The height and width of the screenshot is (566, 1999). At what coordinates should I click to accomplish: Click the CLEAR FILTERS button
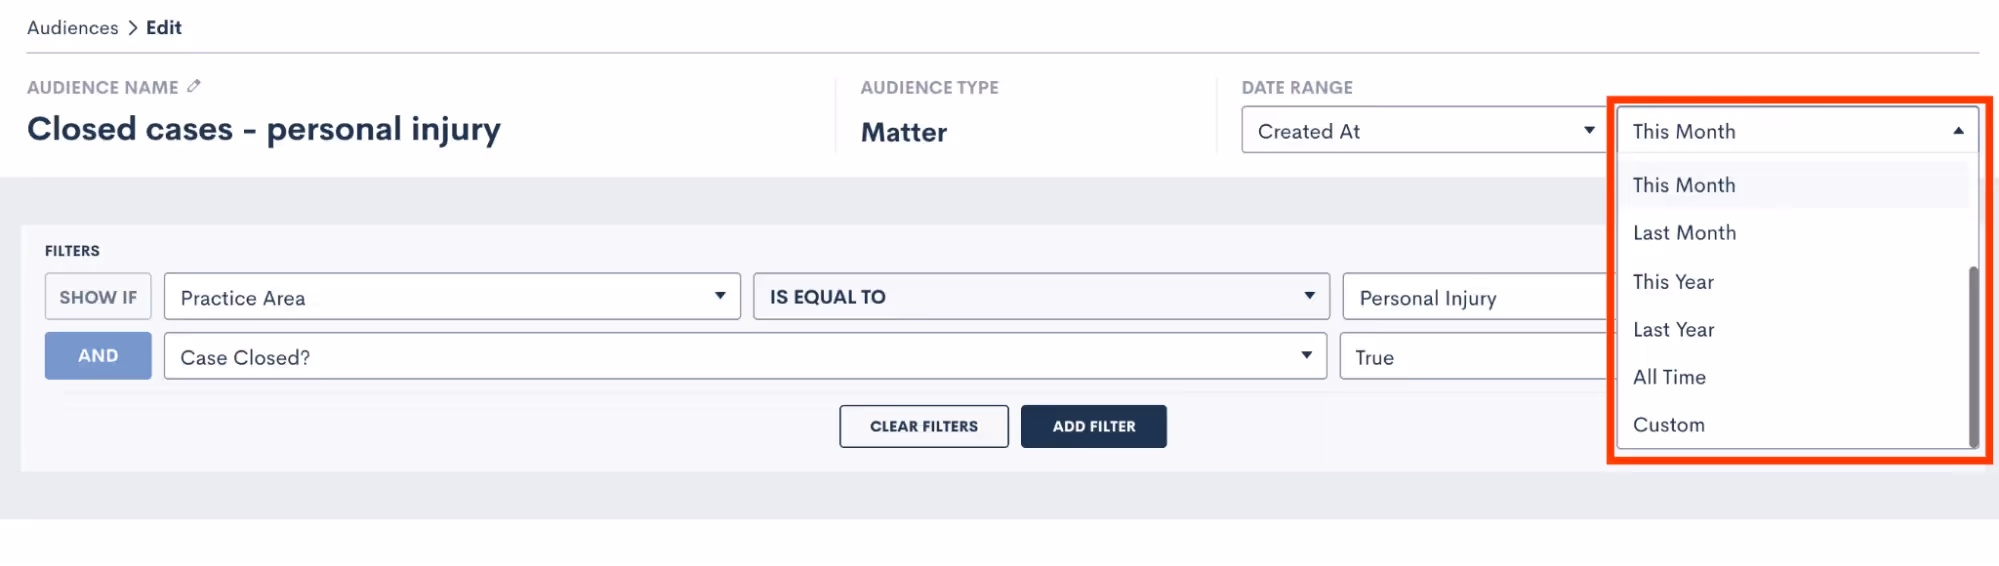click(x=924, y=426)
